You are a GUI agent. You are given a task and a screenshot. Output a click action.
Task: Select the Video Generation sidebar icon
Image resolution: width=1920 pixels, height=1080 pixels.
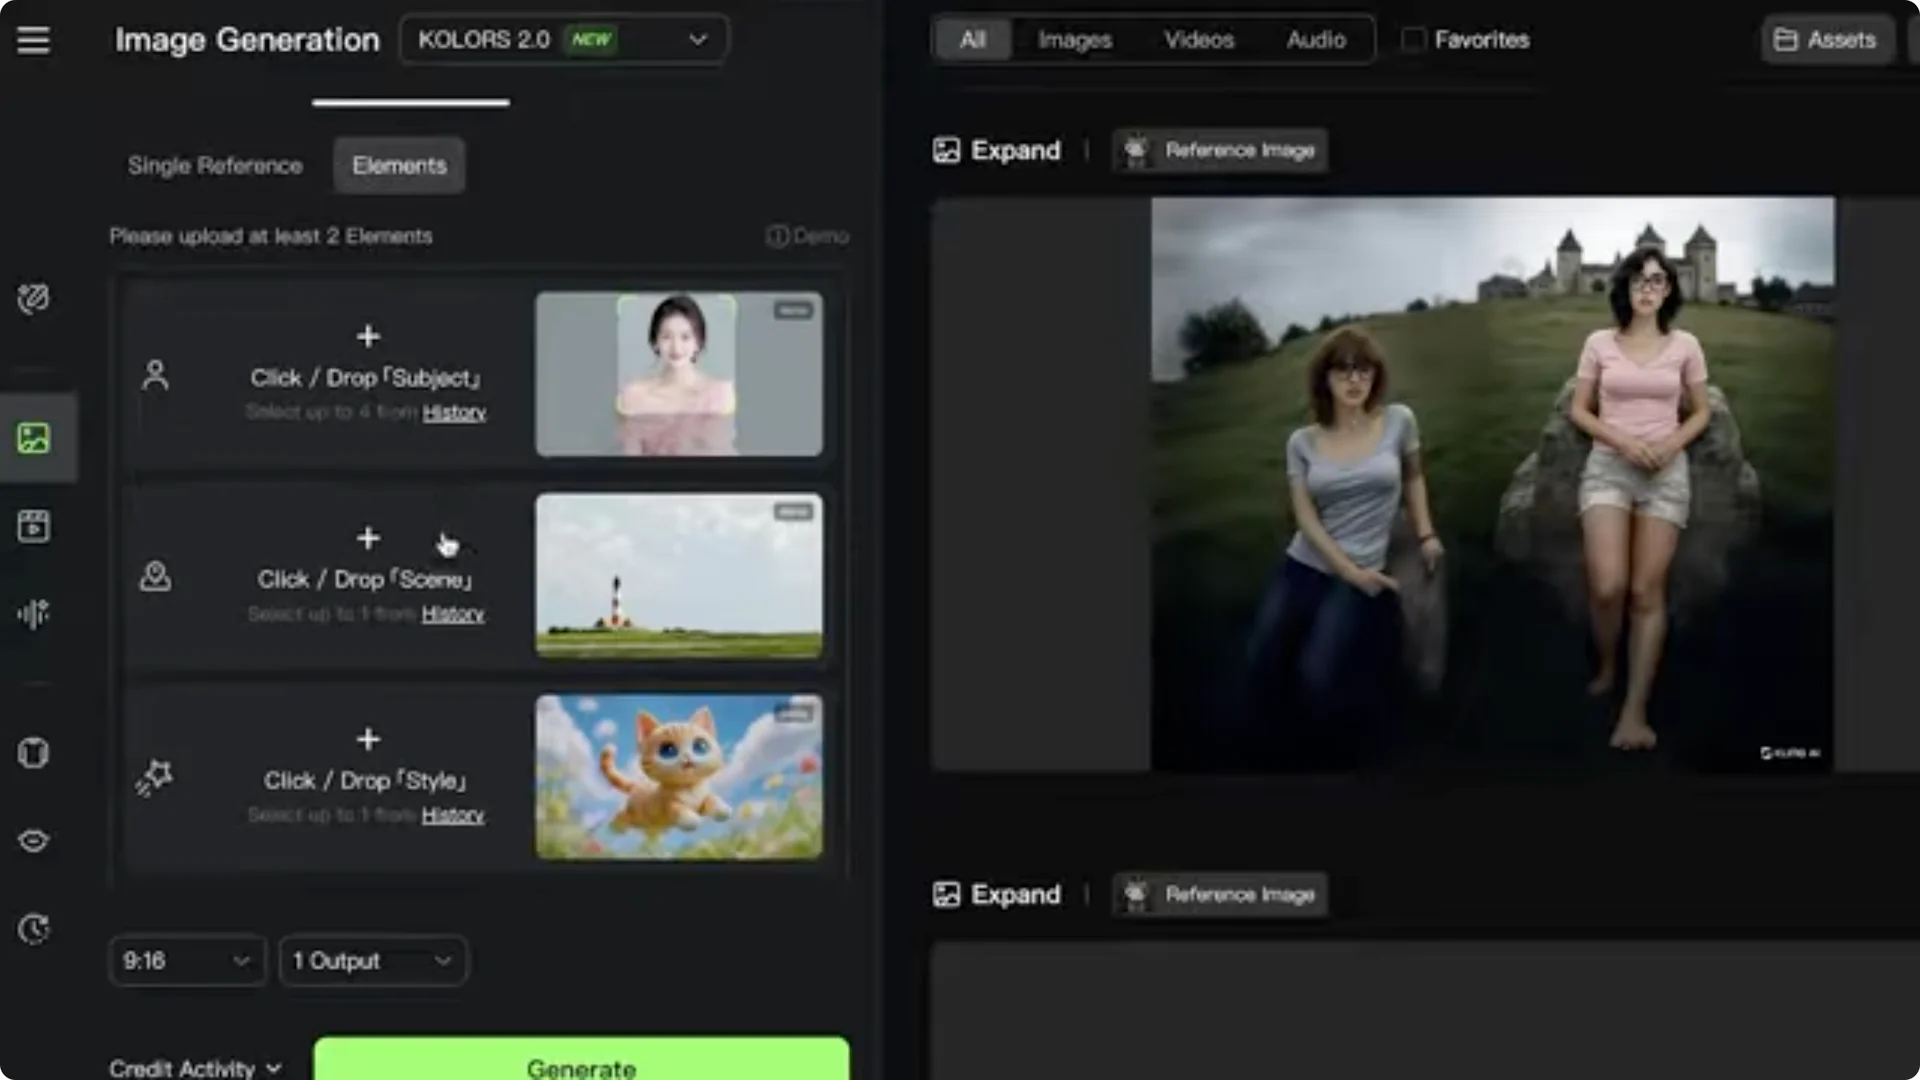click(34, 526)
